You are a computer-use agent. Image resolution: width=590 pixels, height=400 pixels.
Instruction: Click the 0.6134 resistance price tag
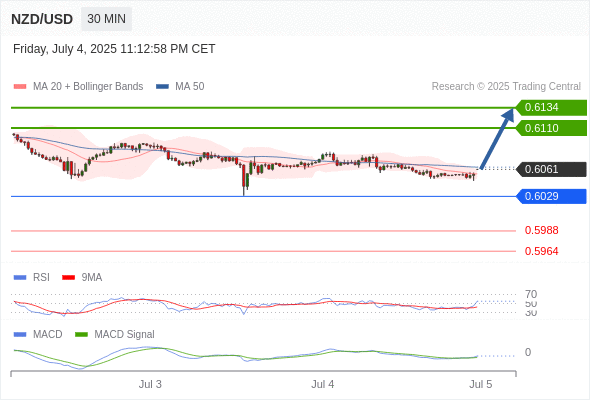[x=551, y=108]
